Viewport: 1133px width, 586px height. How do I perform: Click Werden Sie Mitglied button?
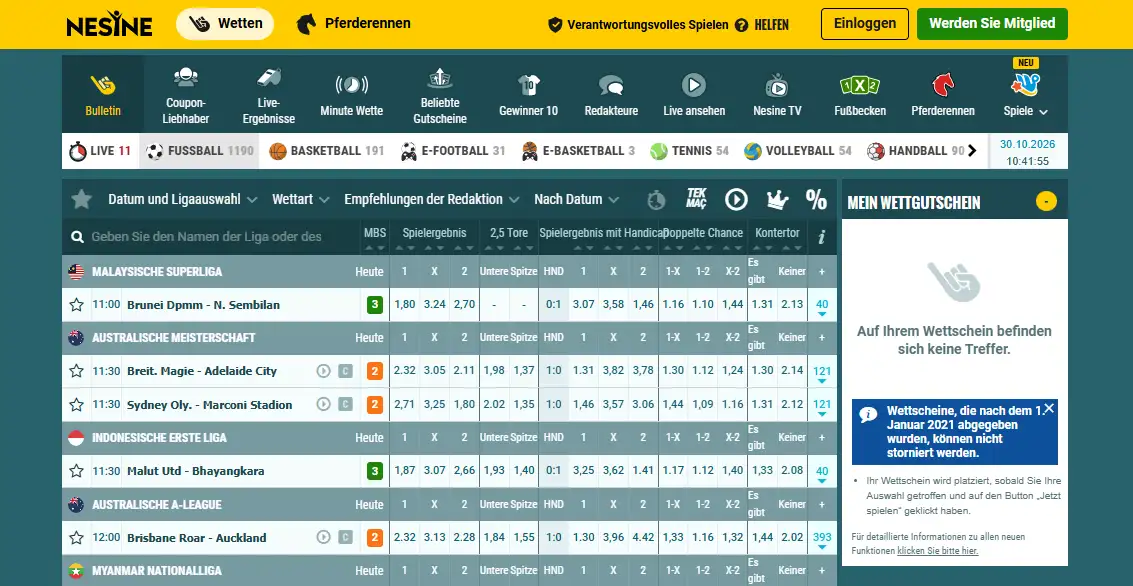(x=992, y=24)
